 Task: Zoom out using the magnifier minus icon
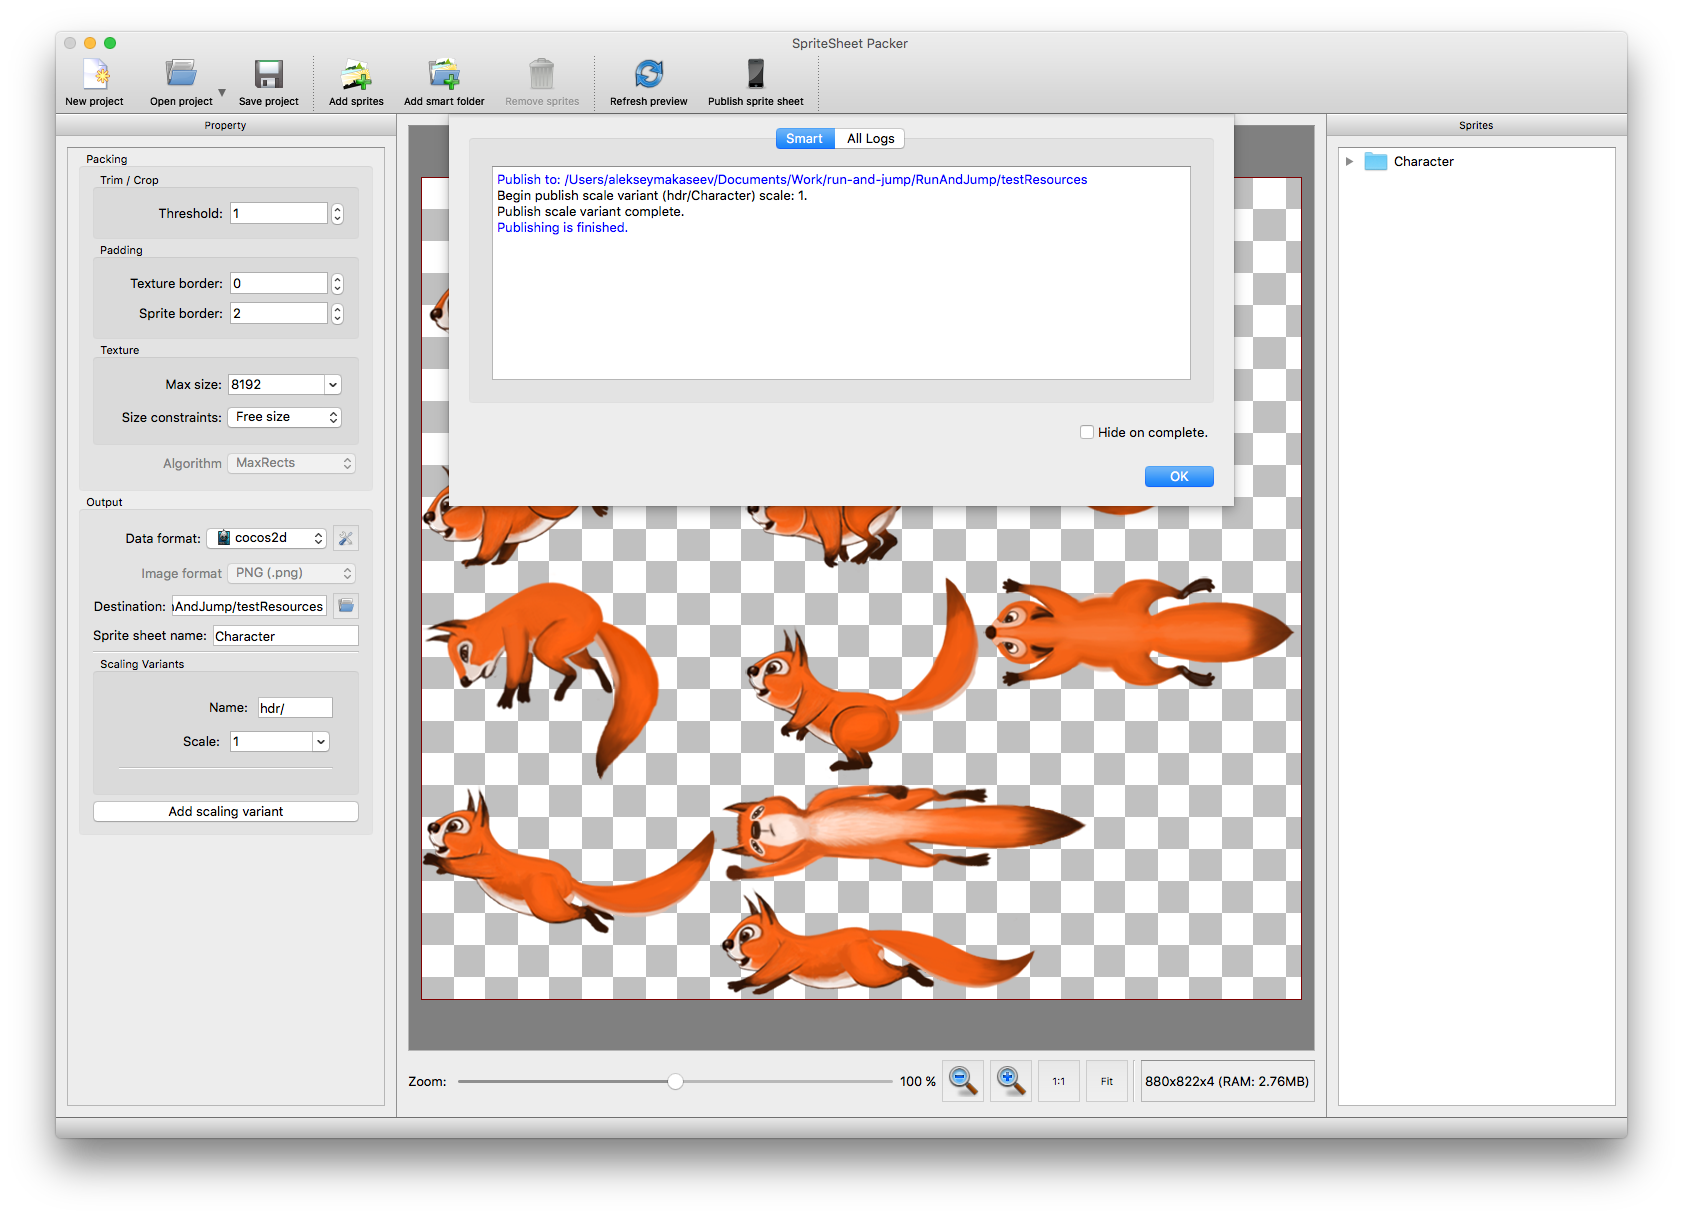(962, 1081)
